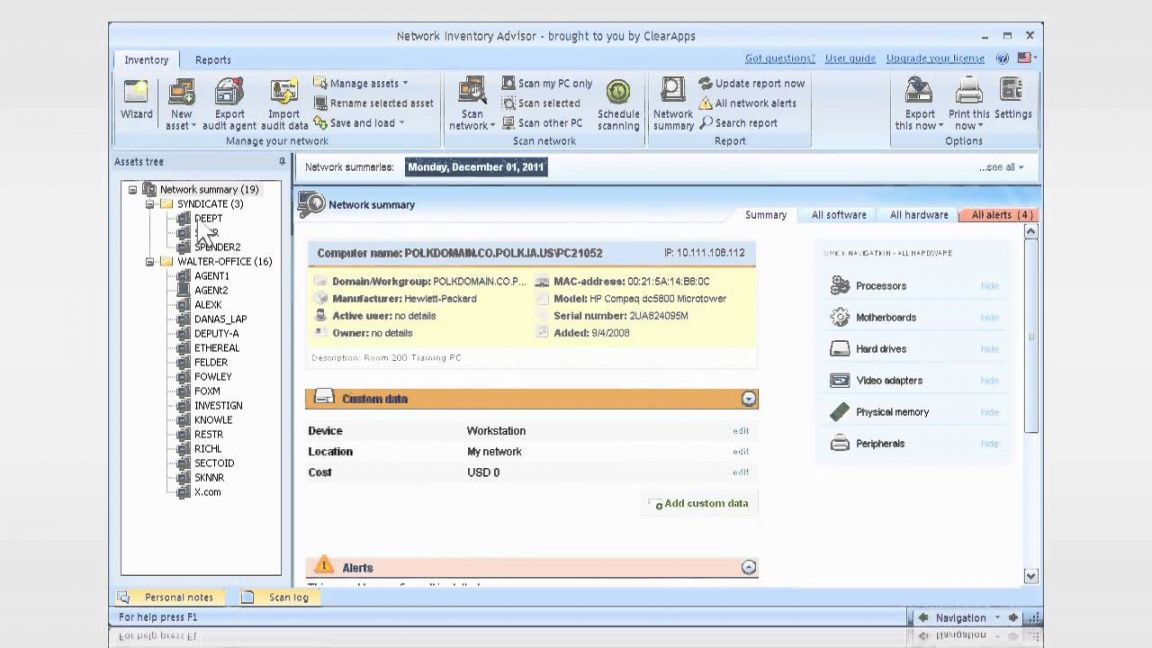Open Export audit agent

click(x=229, y=104)
